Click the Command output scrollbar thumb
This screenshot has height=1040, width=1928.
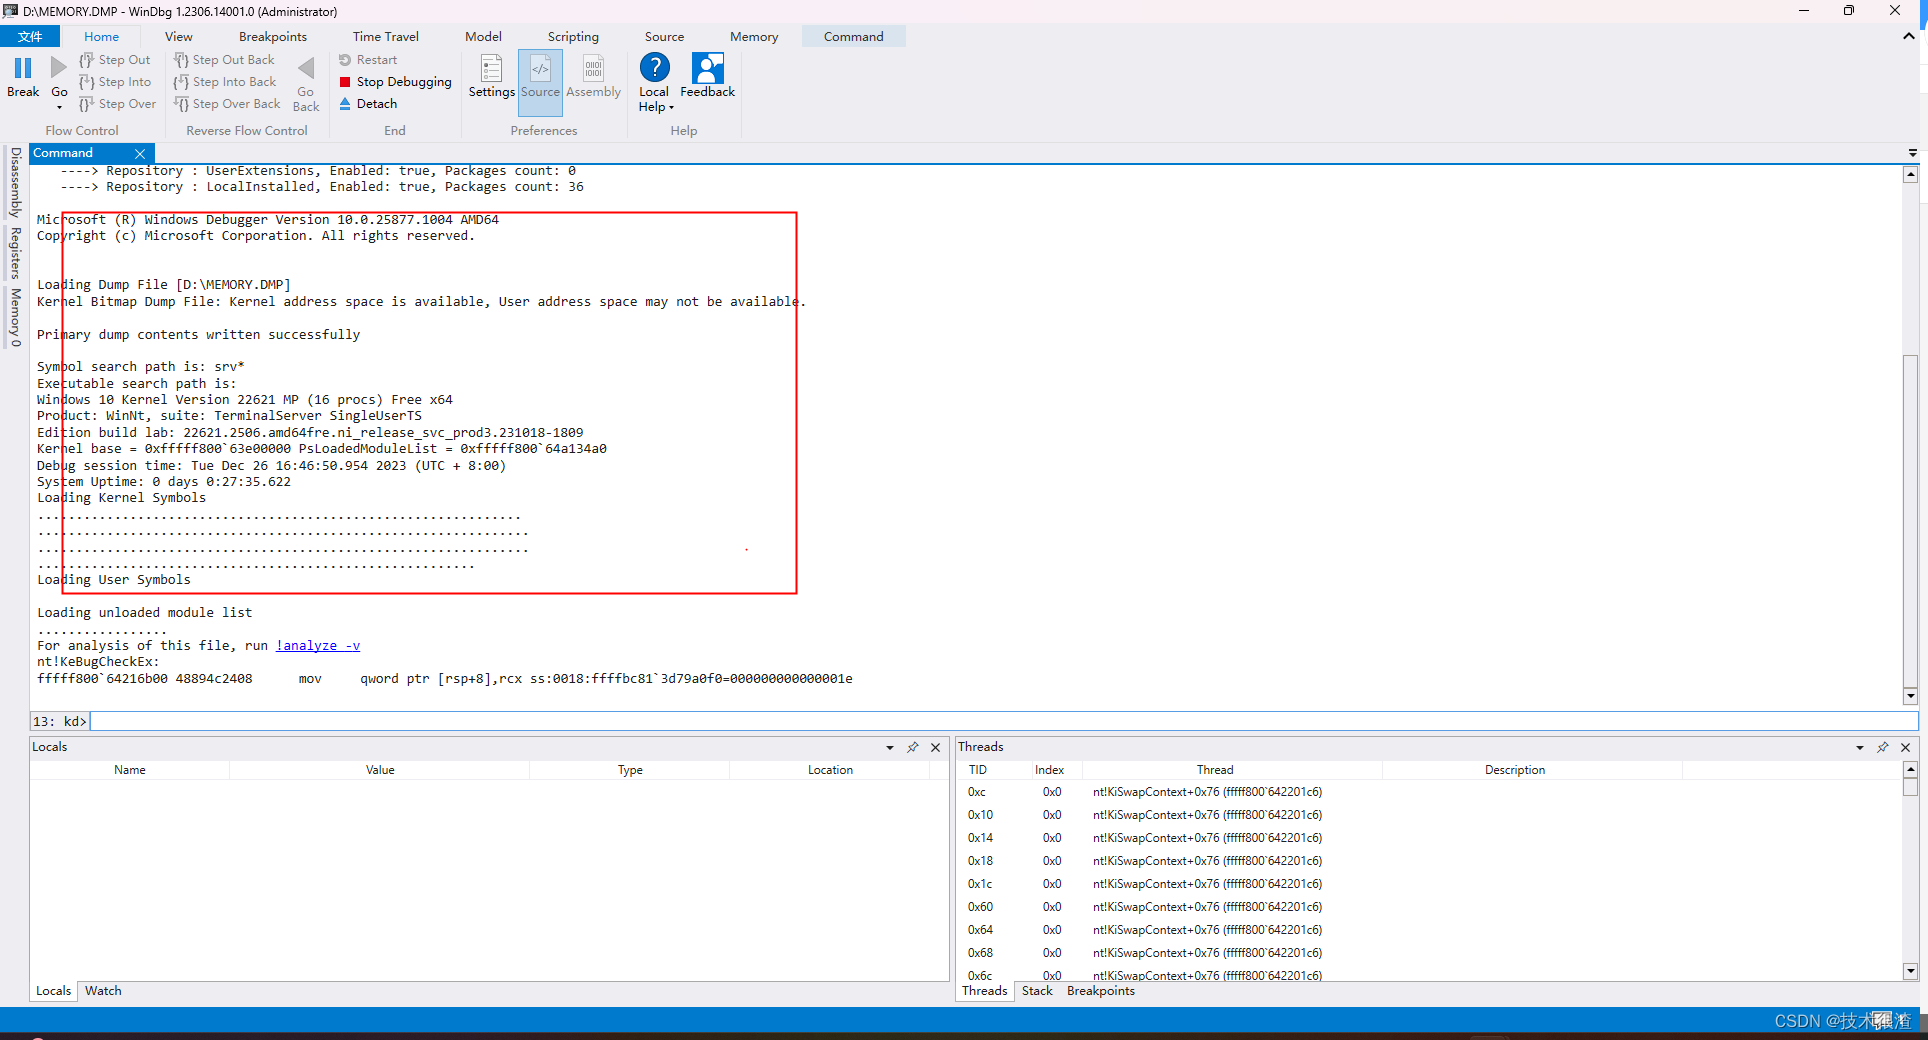click(1910, 521)
